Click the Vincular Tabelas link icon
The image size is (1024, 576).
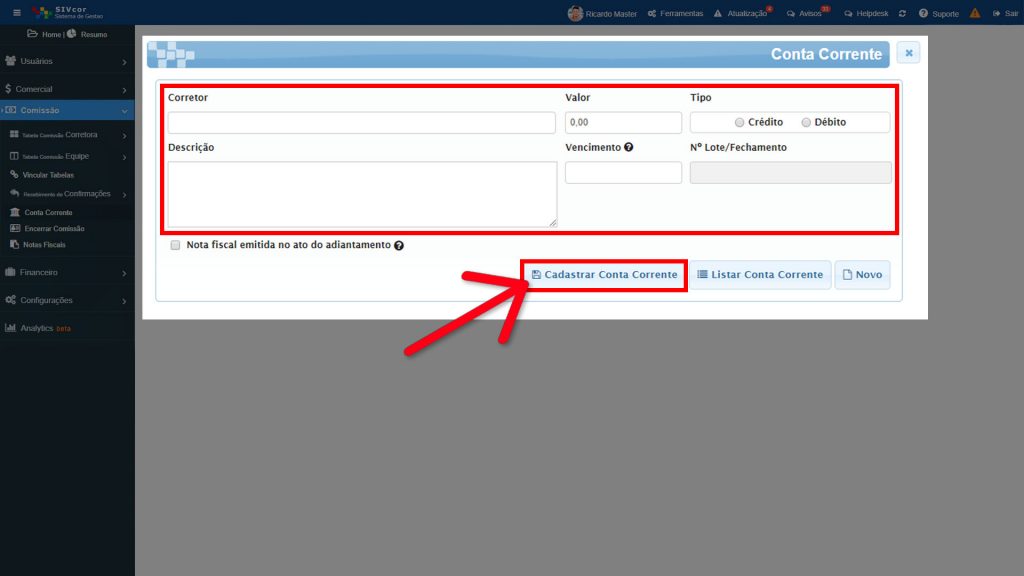(14, 174)
